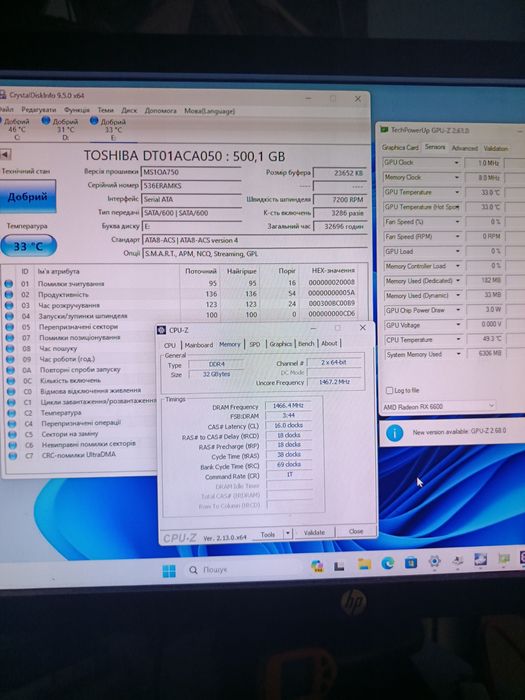Click status circle for attribute C5 Сектори на заміну
Screen dimensions: 525x700
coord(12,434)
